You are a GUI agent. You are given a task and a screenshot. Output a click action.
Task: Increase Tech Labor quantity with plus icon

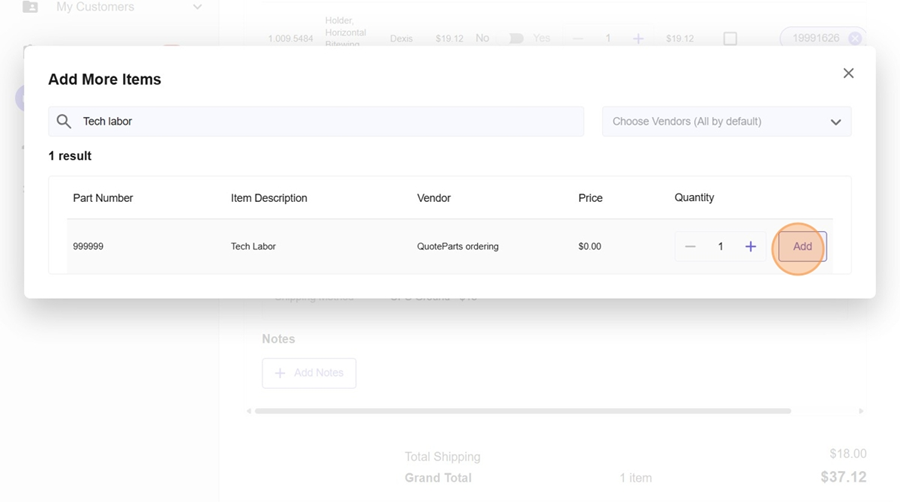click(750, 246)
